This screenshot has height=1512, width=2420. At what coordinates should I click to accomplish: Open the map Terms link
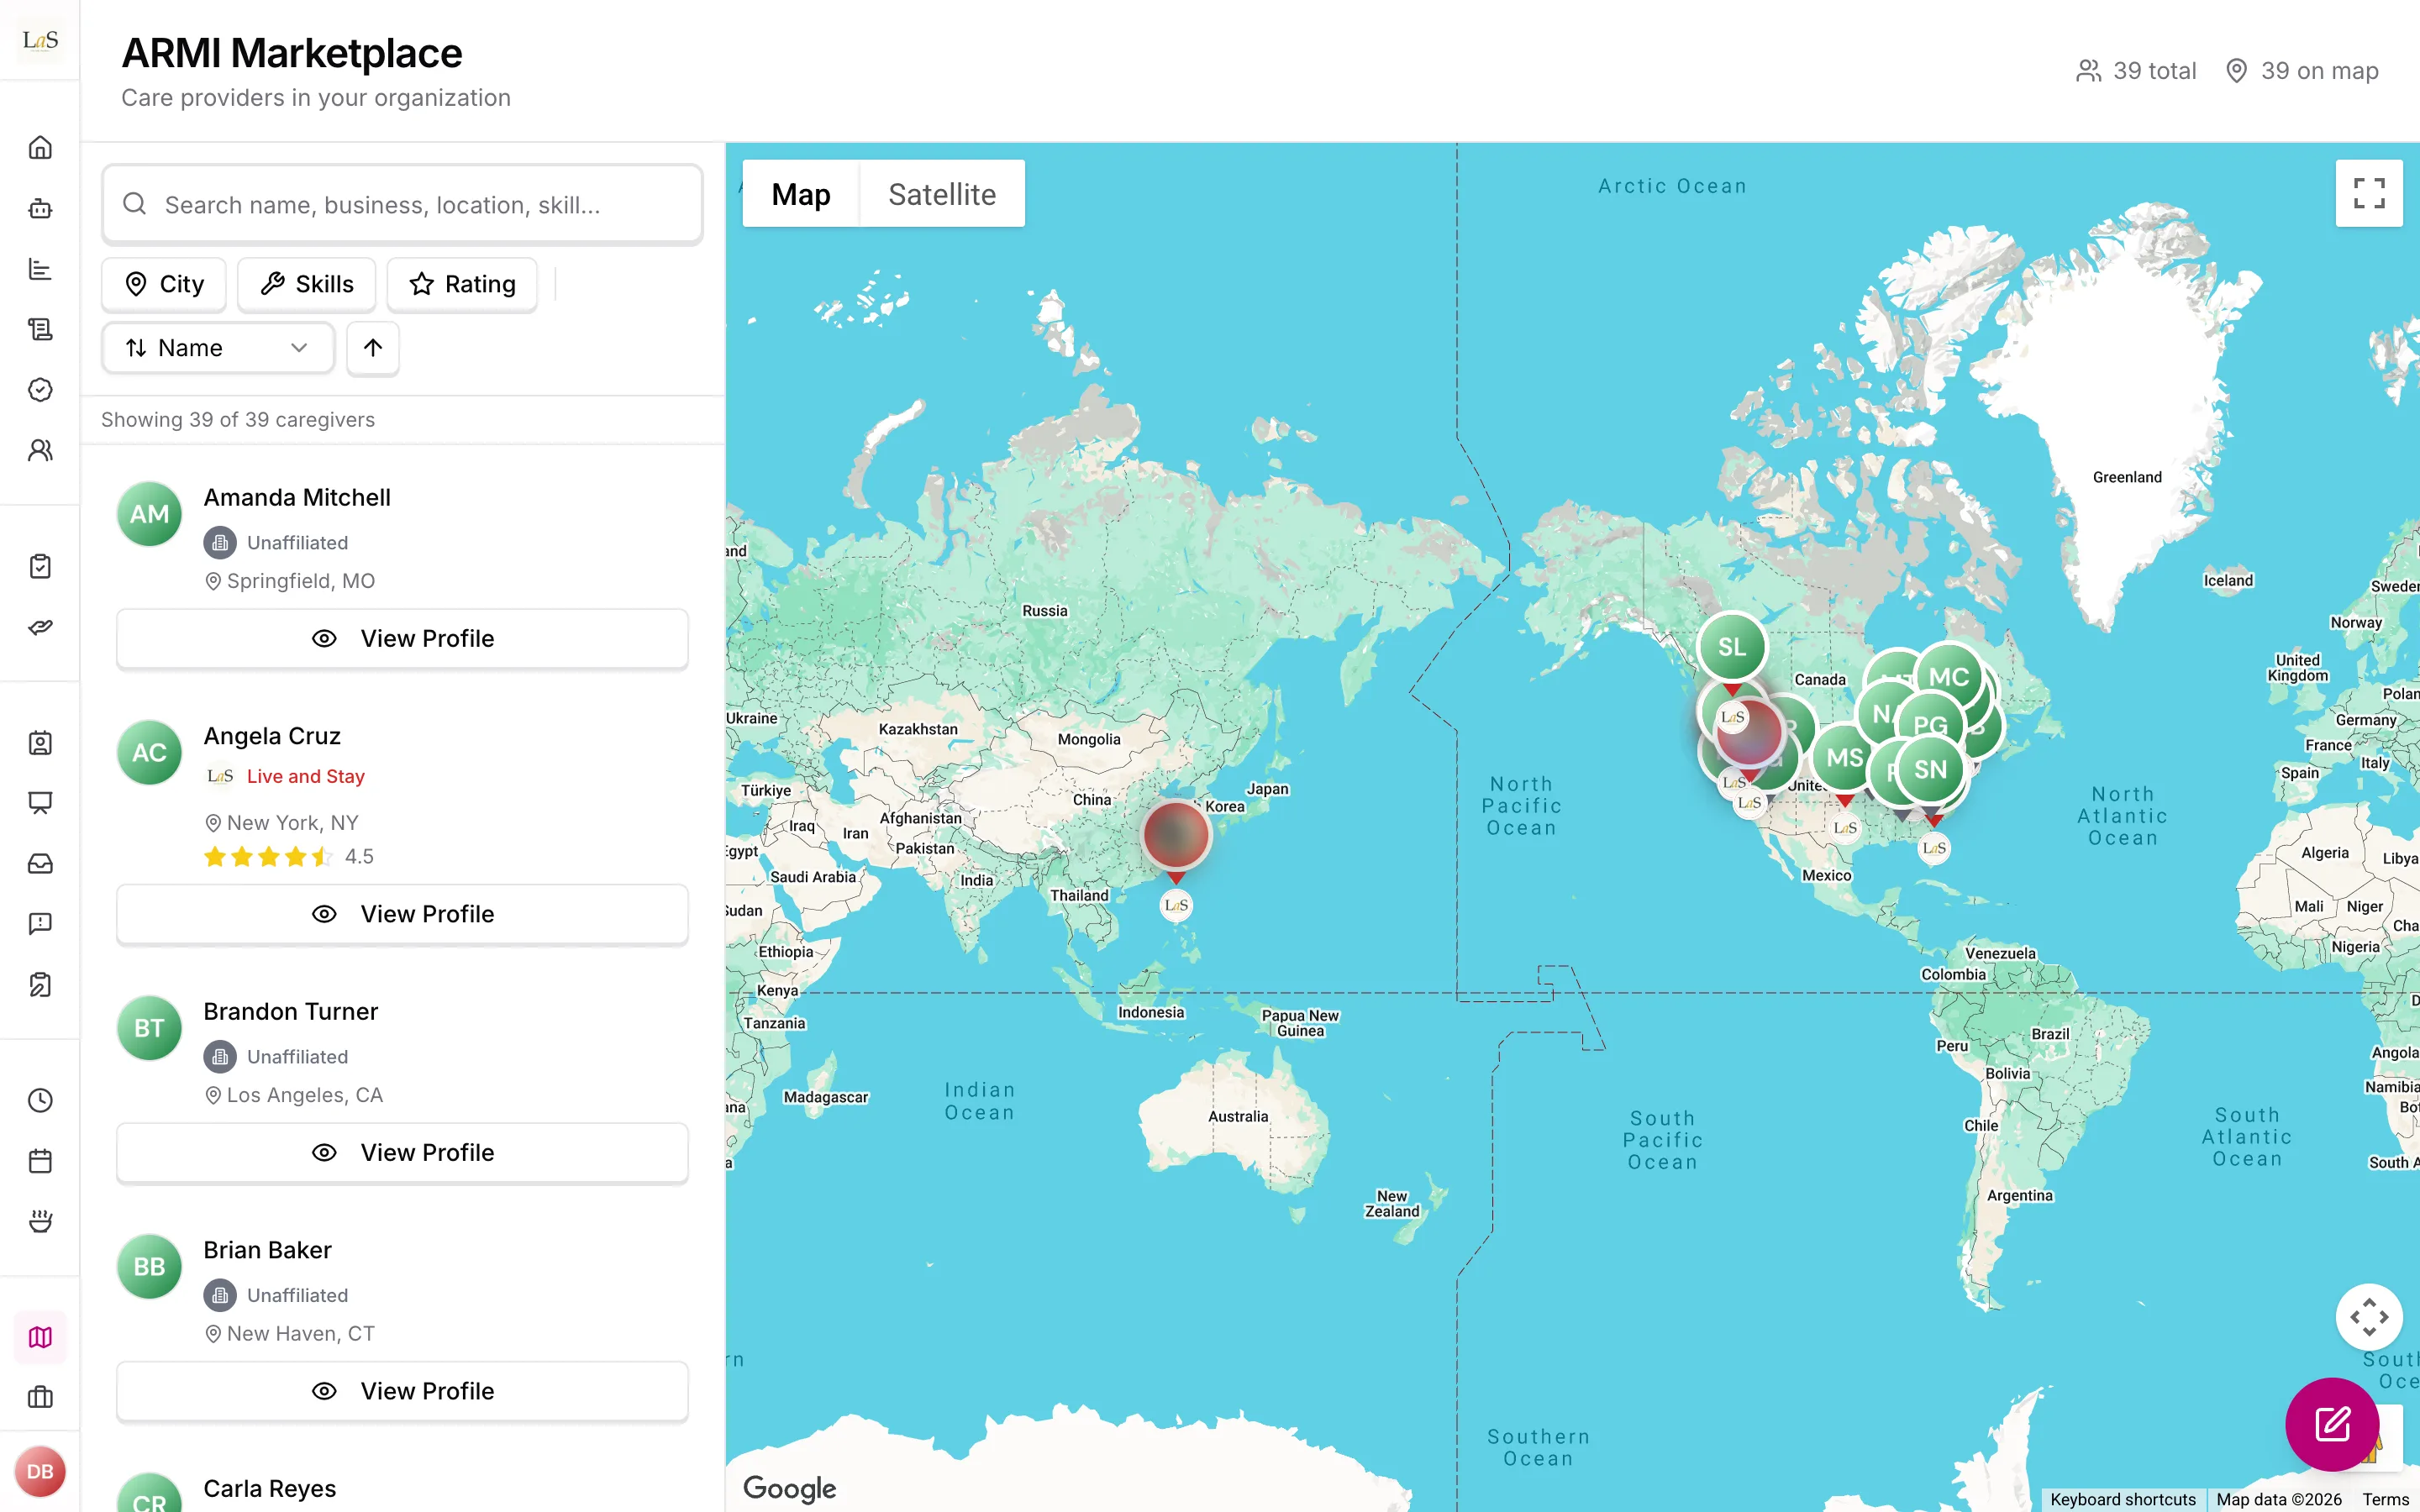tap(2385, 1499)
